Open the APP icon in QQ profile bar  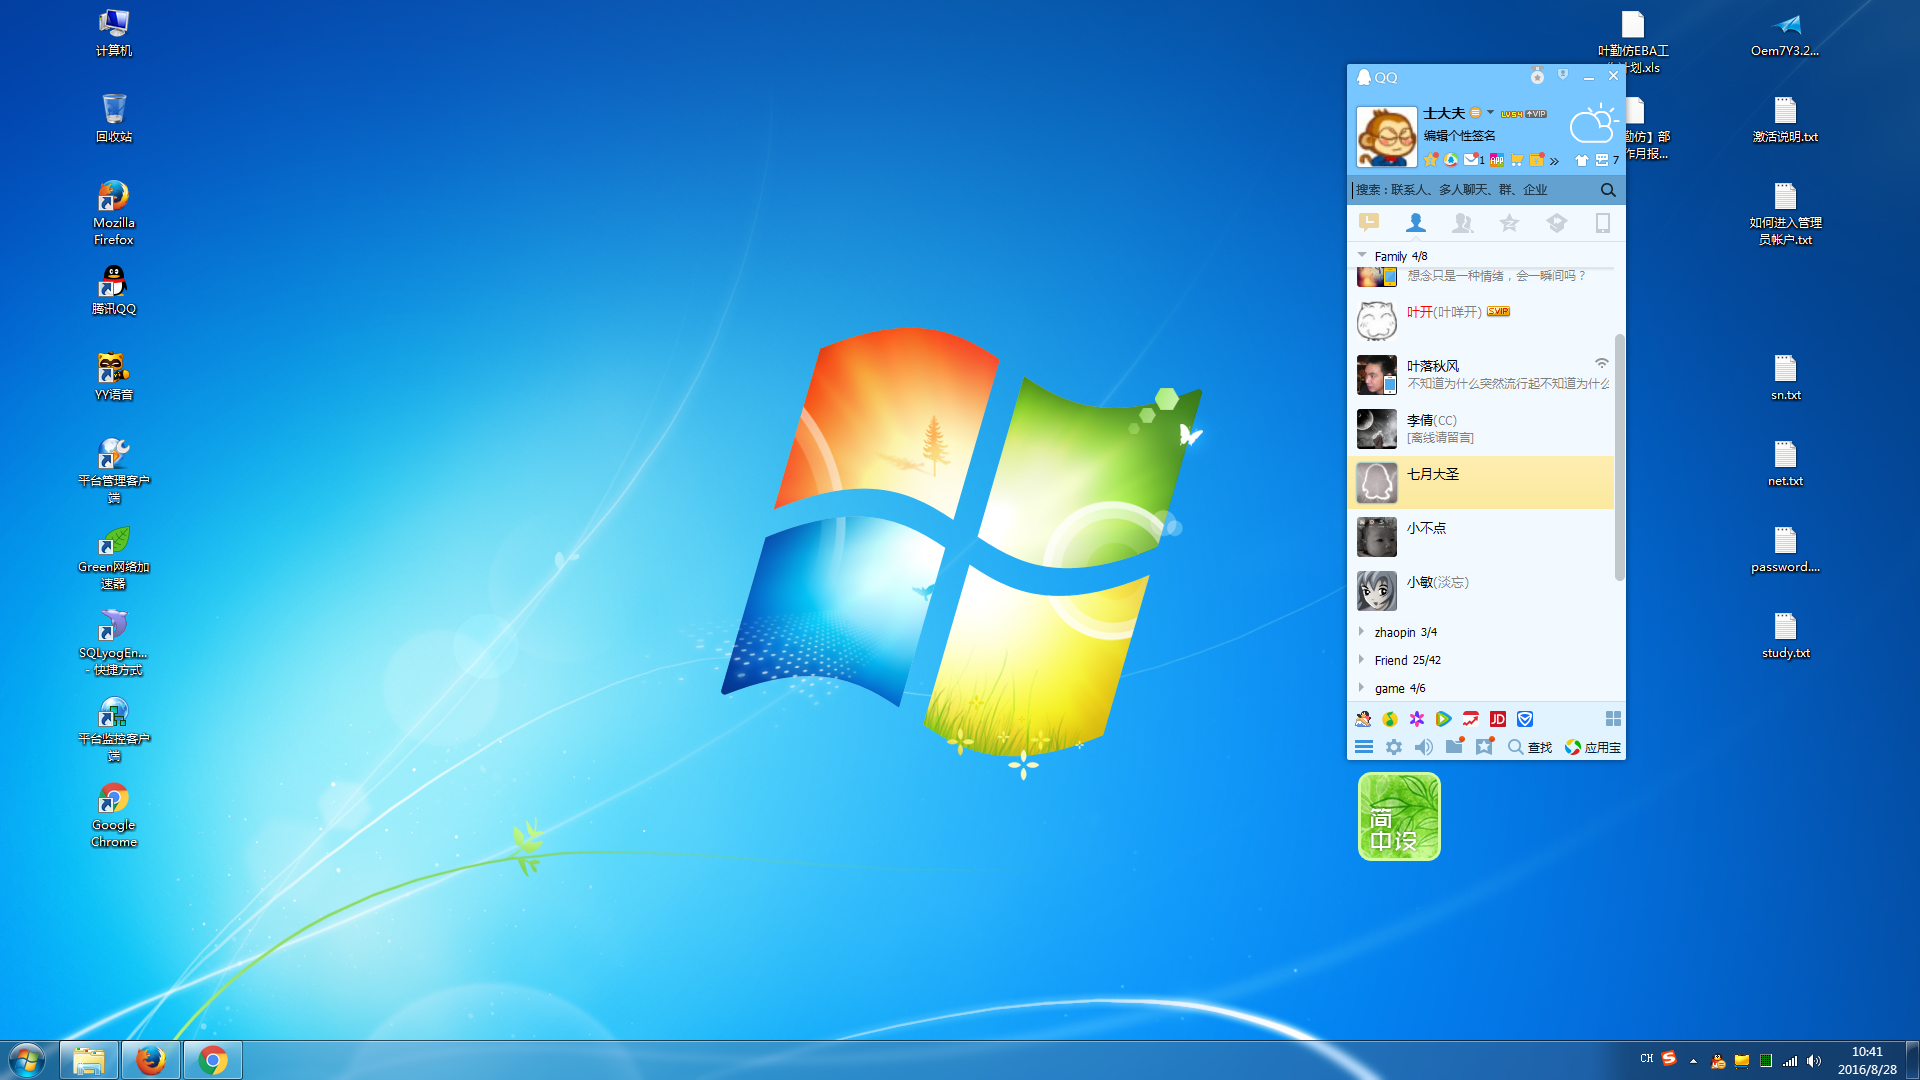(x=1496, y=160)
